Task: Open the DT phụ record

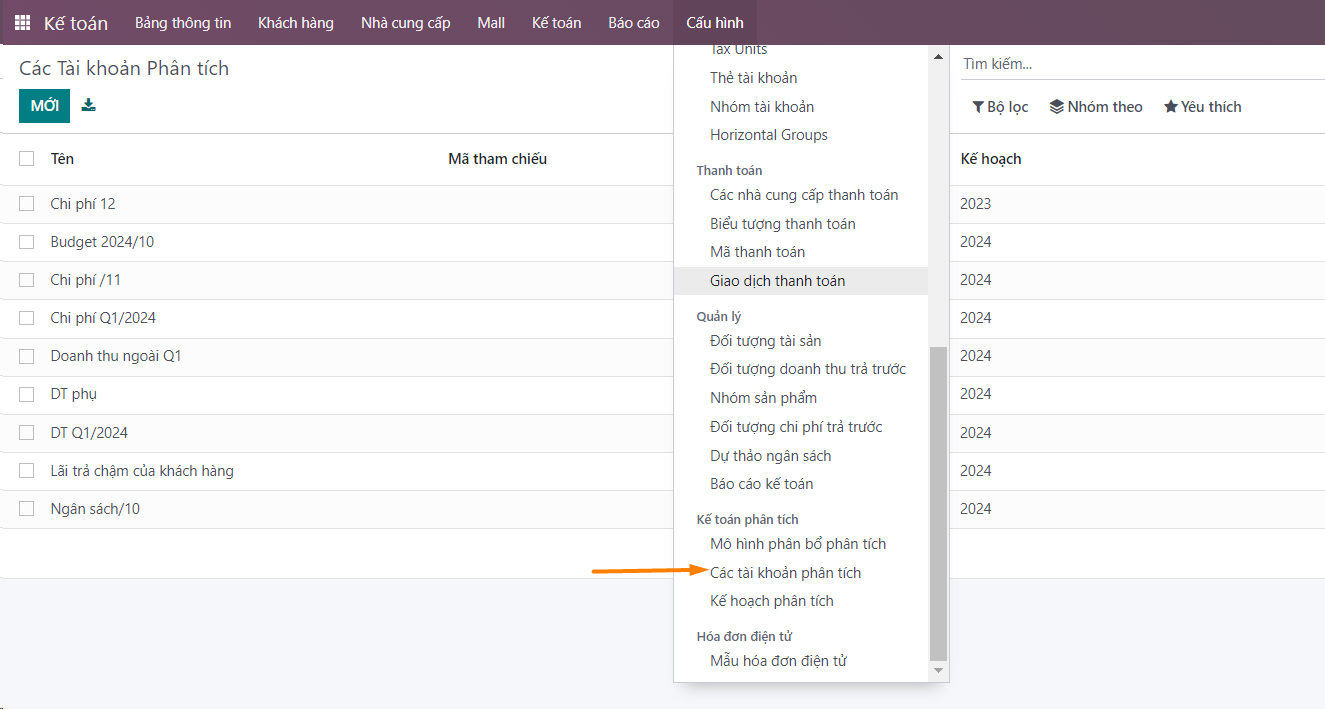Action: tap(74, 394)
